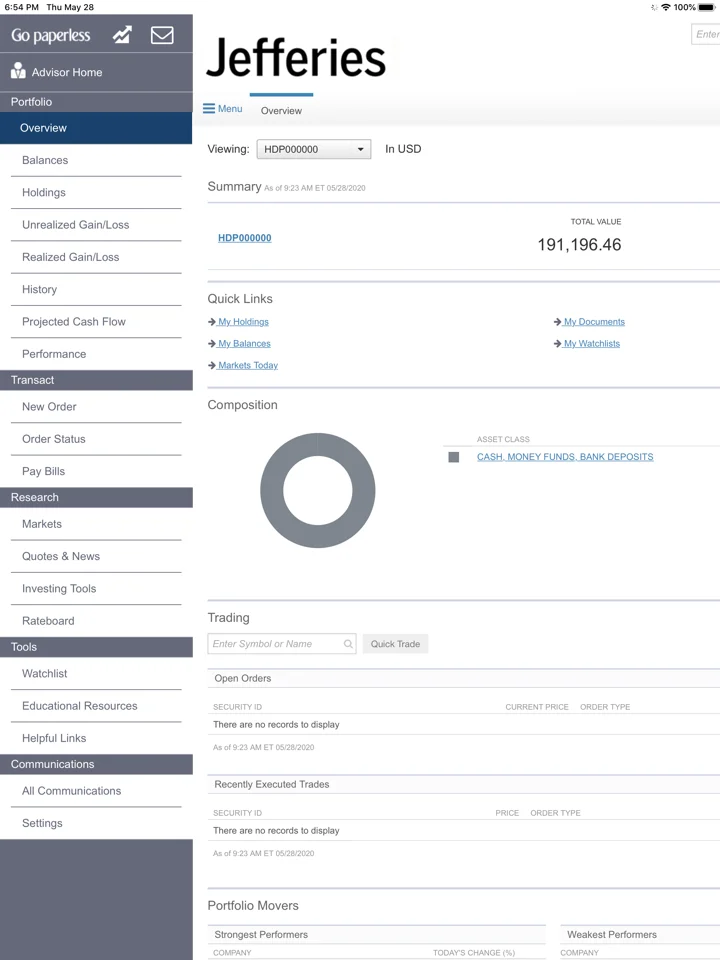Image resolution: width=720 pixels, height=960 pixels.
Task: Open the trending chart icon in header
Action: (x=122, y=35)
